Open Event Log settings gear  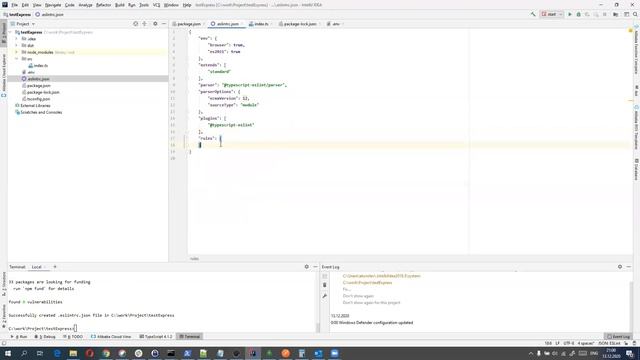click(x=620, y=267)
